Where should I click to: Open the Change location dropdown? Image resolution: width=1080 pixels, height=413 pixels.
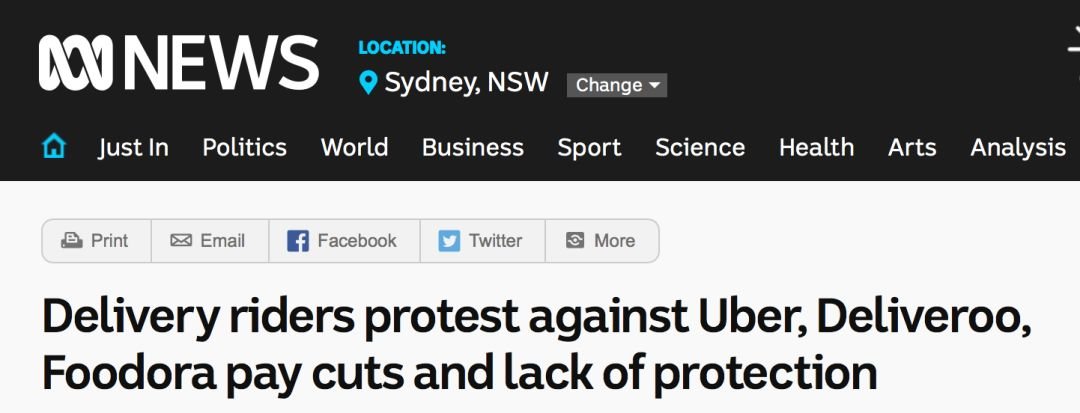pos(616,85)
